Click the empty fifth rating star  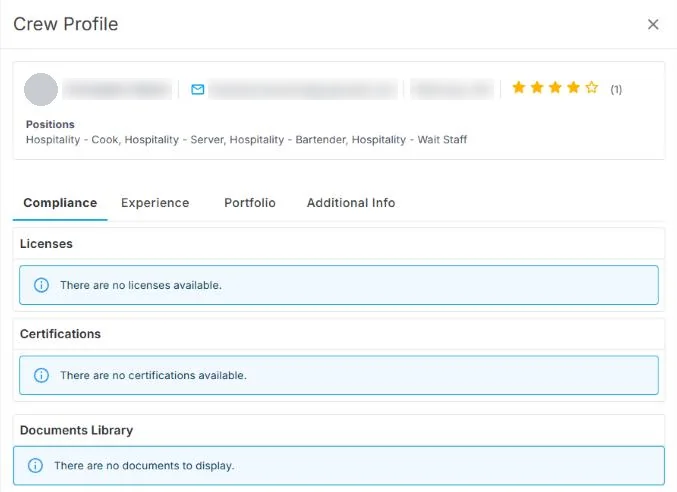(x=592, y=88)
